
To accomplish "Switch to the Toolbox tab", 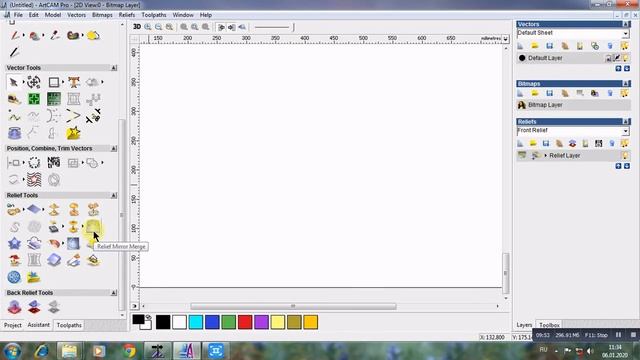I will 549,325.
